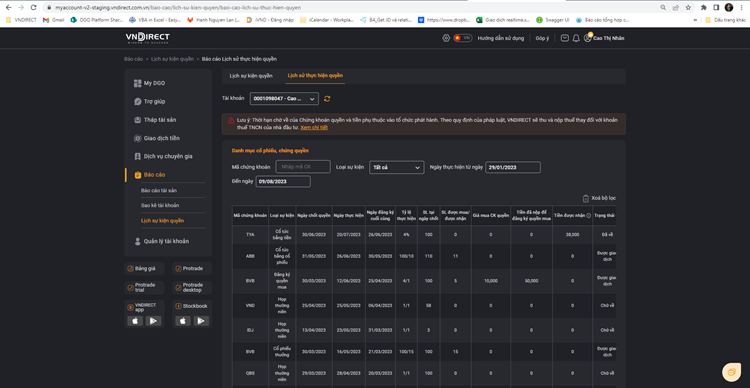The image size is (750, 388).
Task: Open the mailbox icon in the header
Action: (564, 38)
